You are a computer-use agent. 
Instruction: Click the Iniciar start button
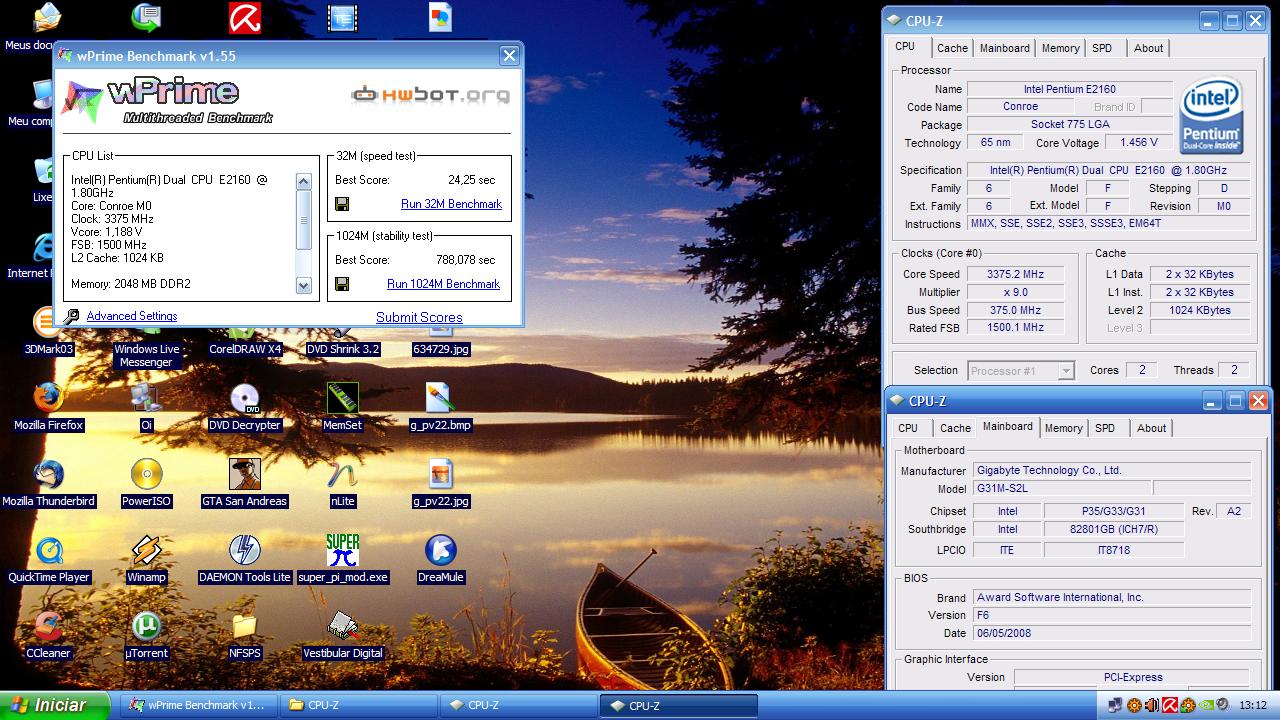55,705
